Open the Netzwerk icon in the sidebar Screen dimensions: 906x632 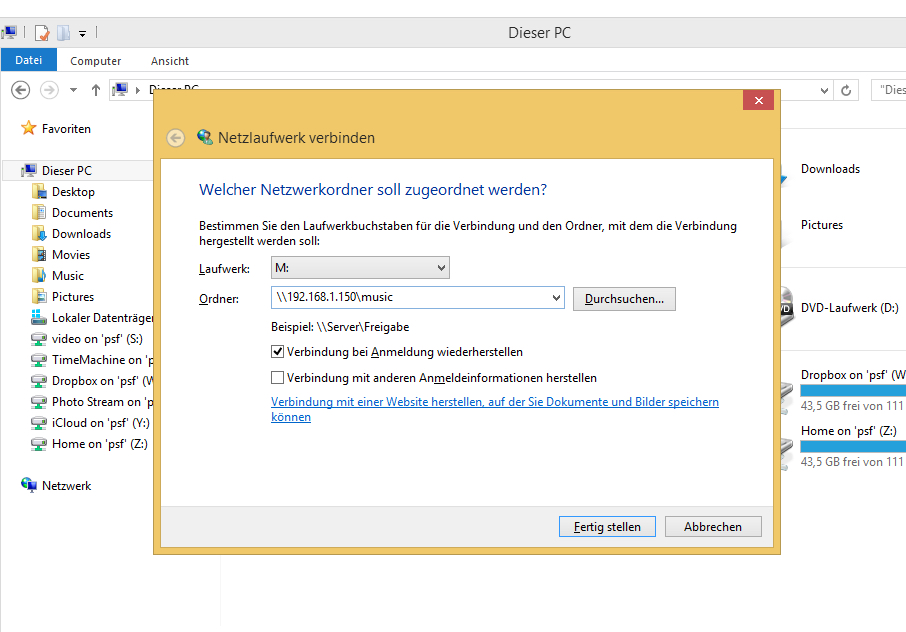pos(29,486)
